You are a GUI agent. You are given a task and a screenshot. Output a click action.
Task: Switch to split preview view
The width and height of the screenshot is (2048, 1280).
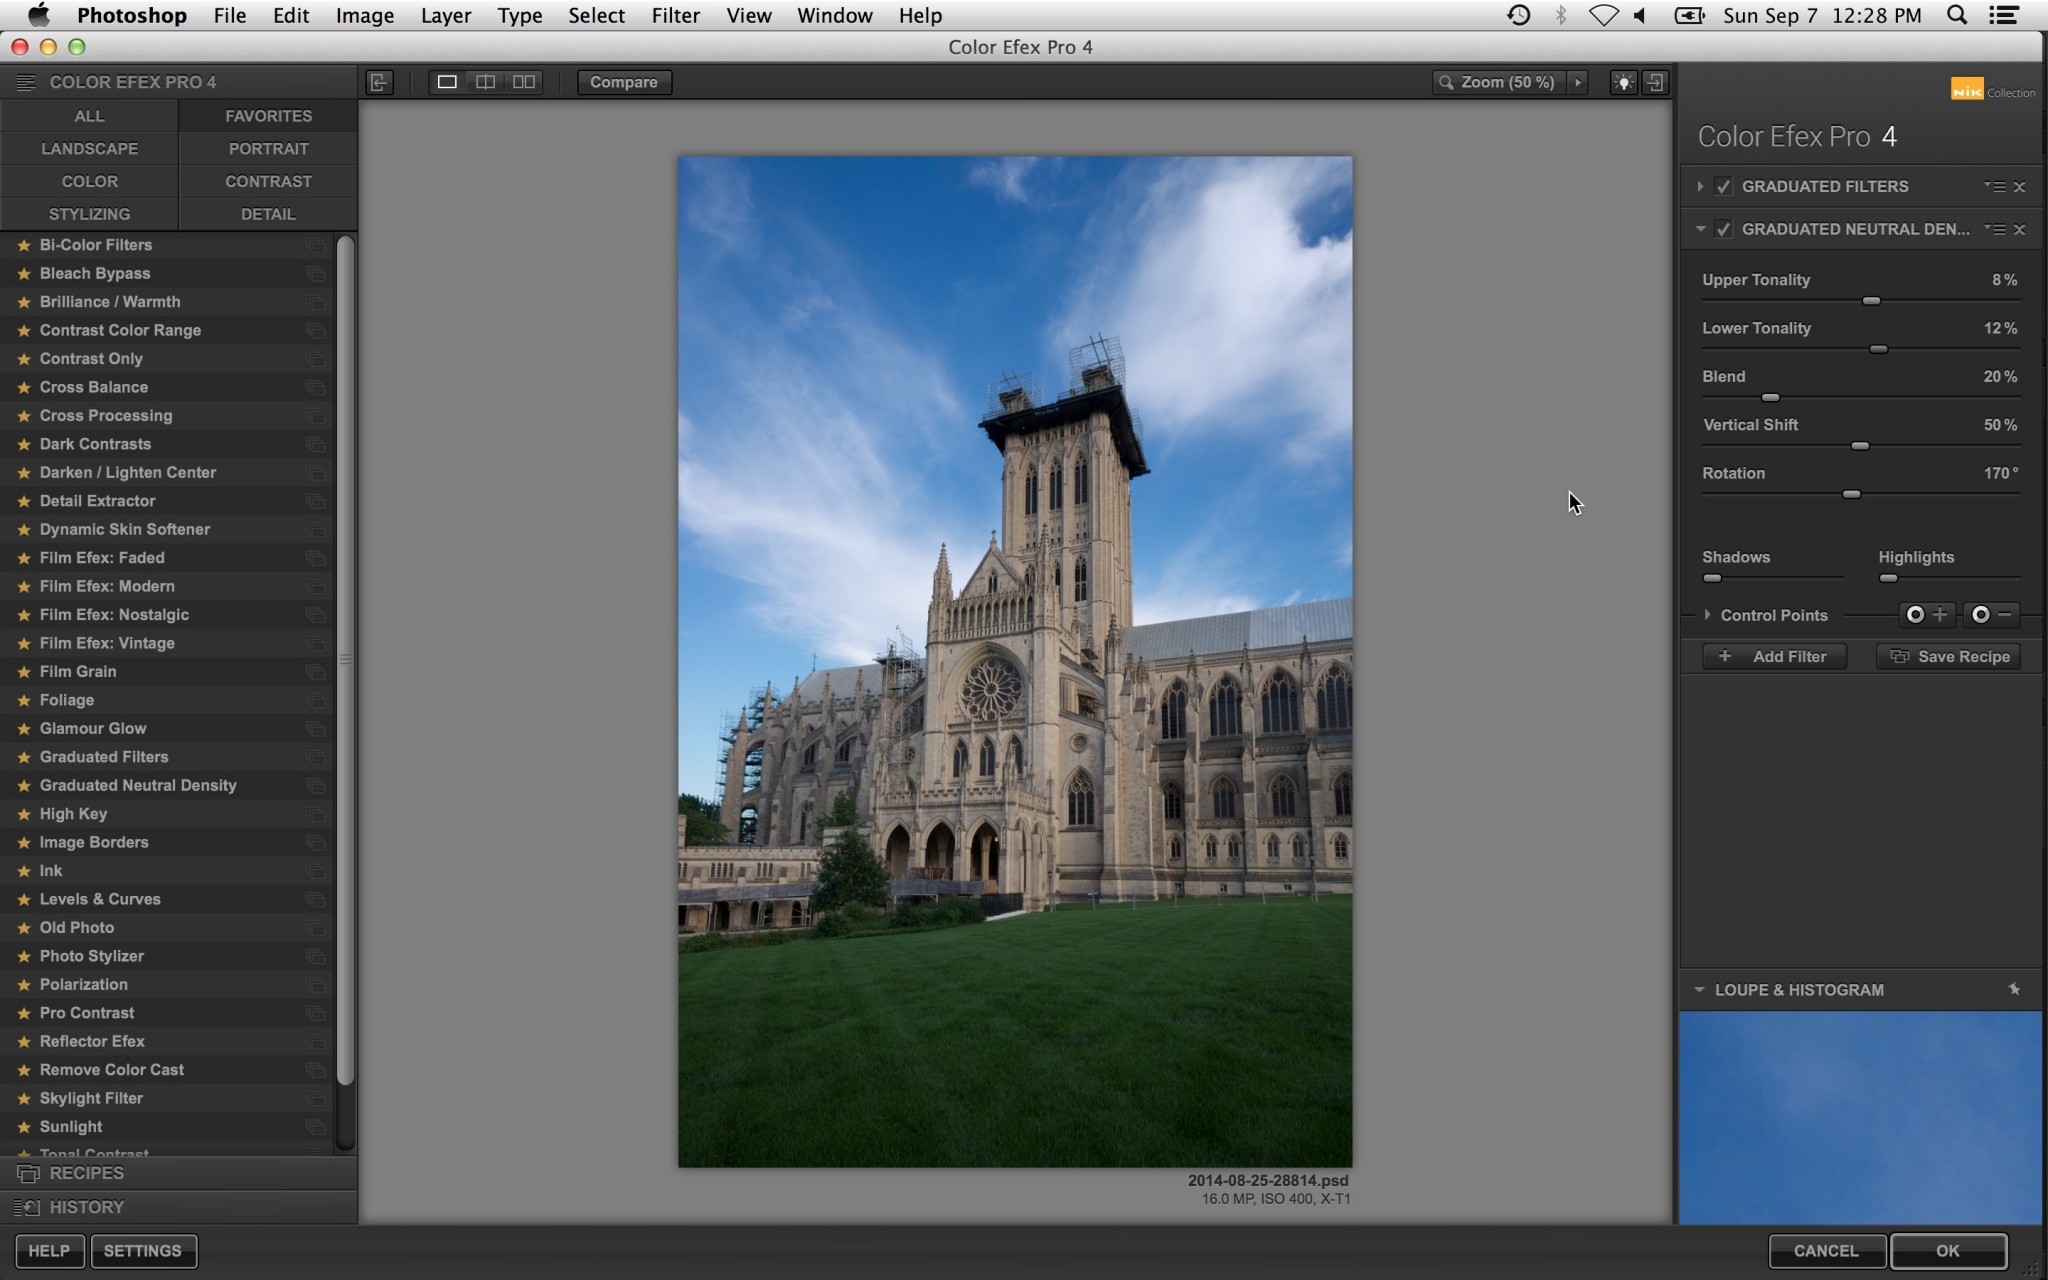click(485, 82)
